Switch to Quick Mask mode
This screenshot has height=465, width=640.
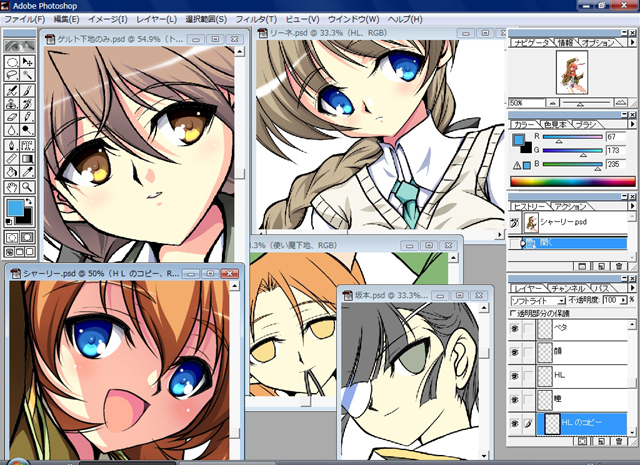(27, 238)
